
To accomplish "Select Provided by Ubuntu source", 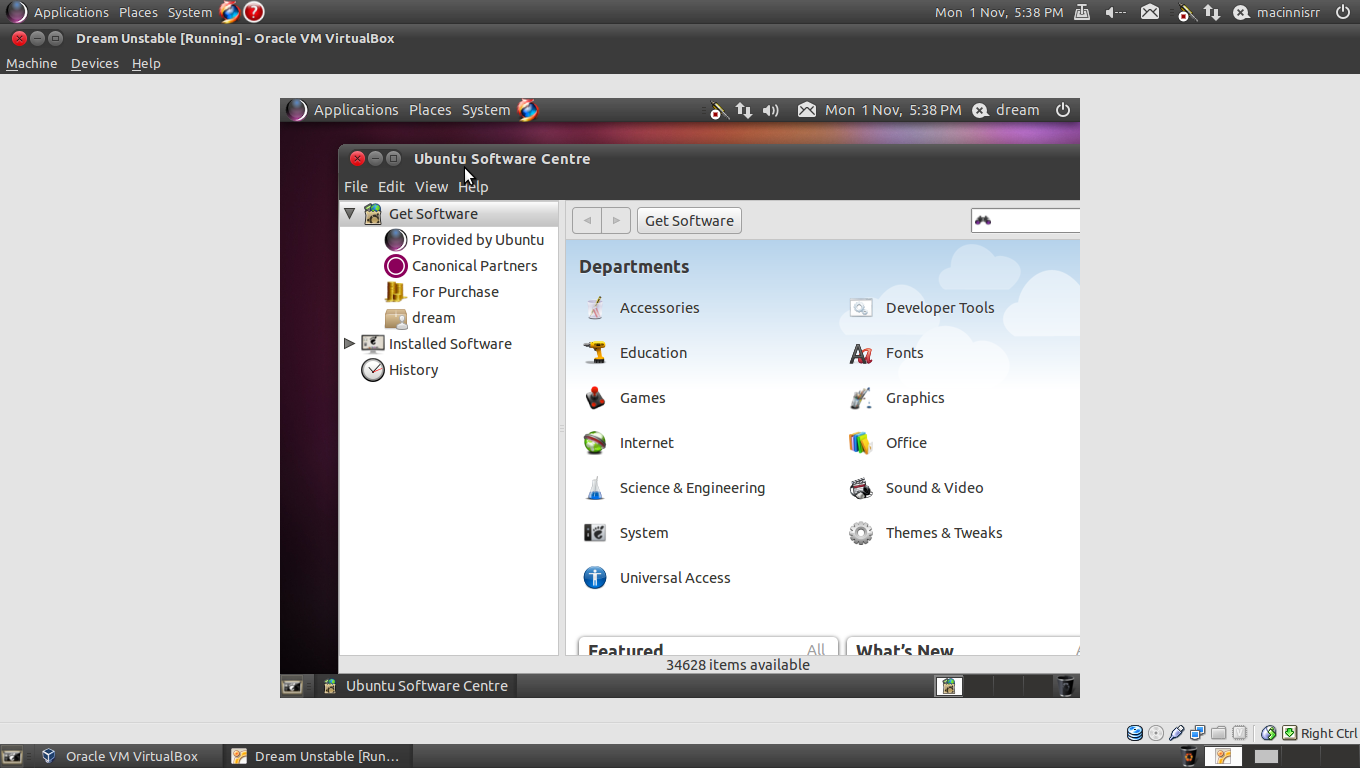I will pos(465,240).
